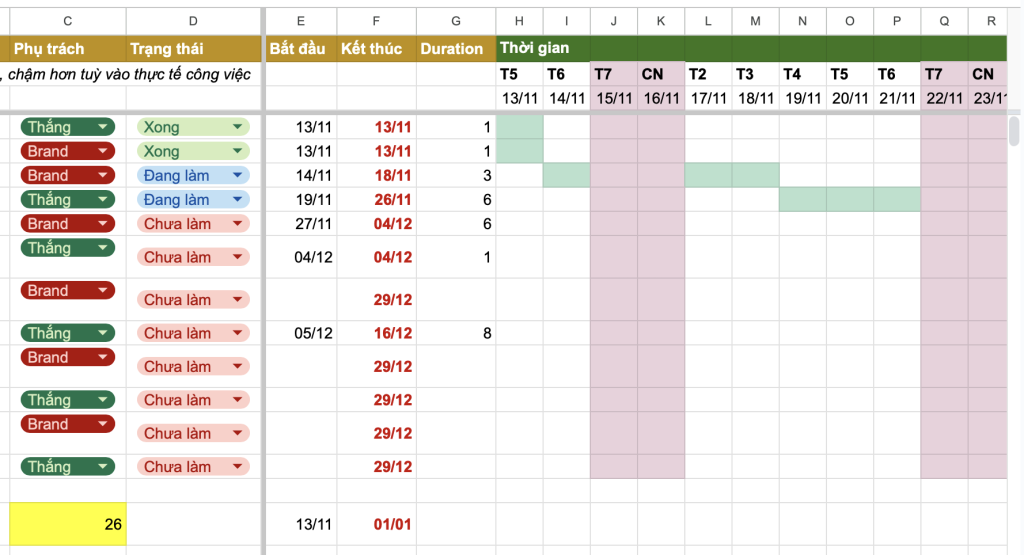Screen dimensions: 1024x555
Task: Click the "Trạng thái" header cell
Action: pos(193,48)
